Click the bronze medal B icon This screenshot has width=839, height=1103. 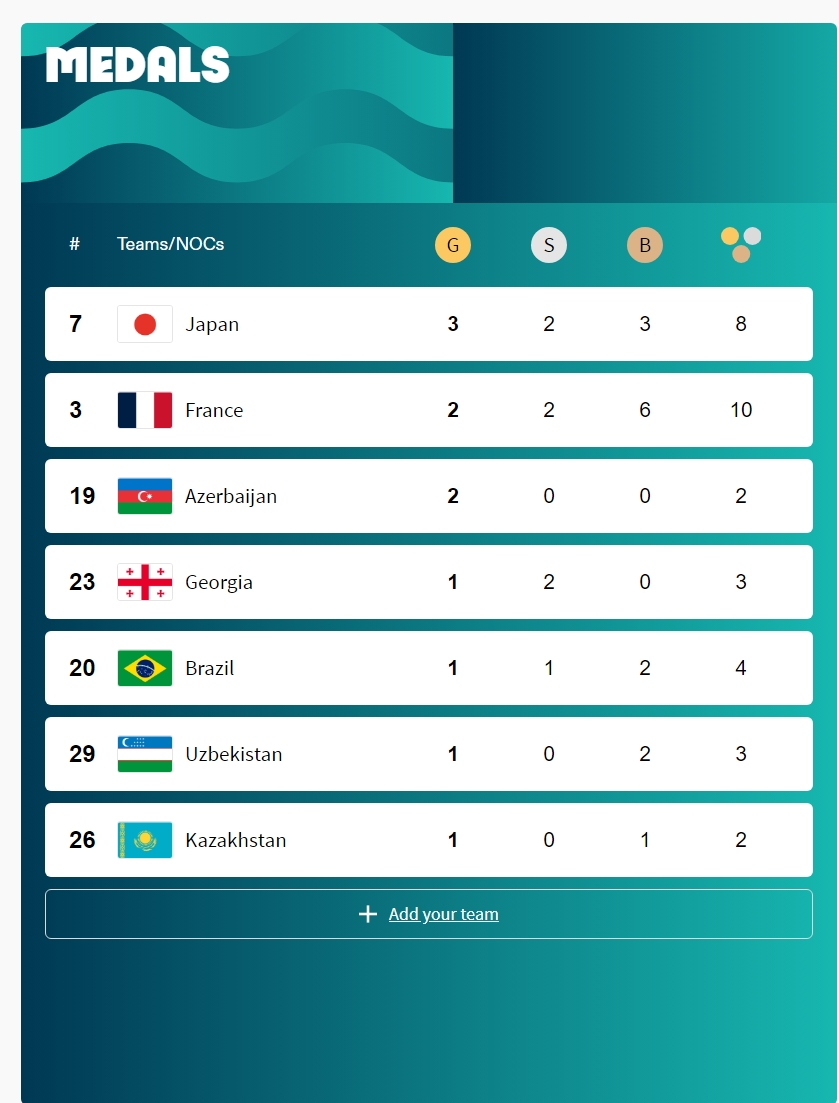645,245
